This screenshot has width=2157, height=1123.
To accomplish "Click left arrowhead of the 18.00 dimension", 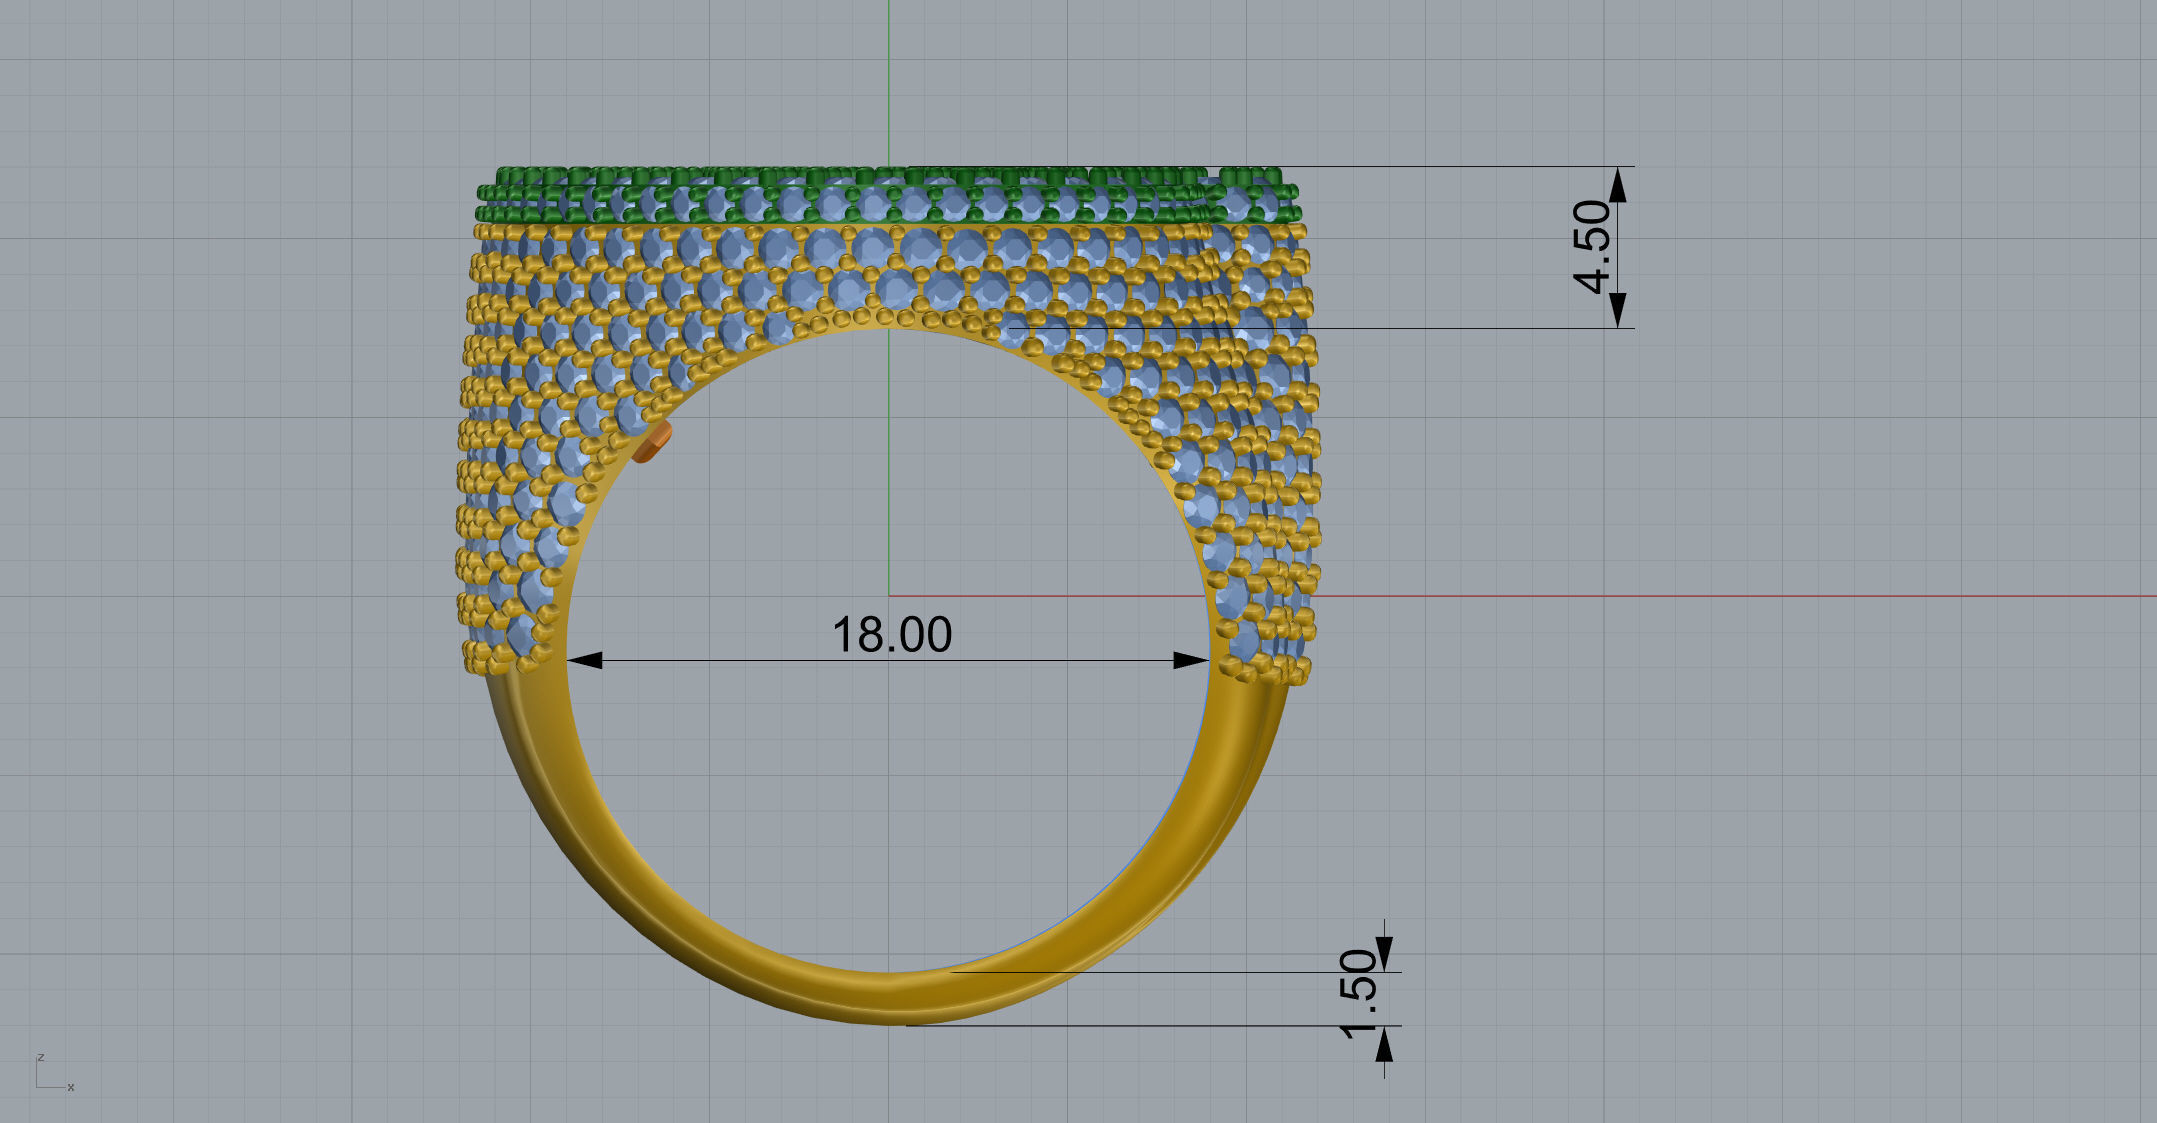I will click(x=584, y=660).
